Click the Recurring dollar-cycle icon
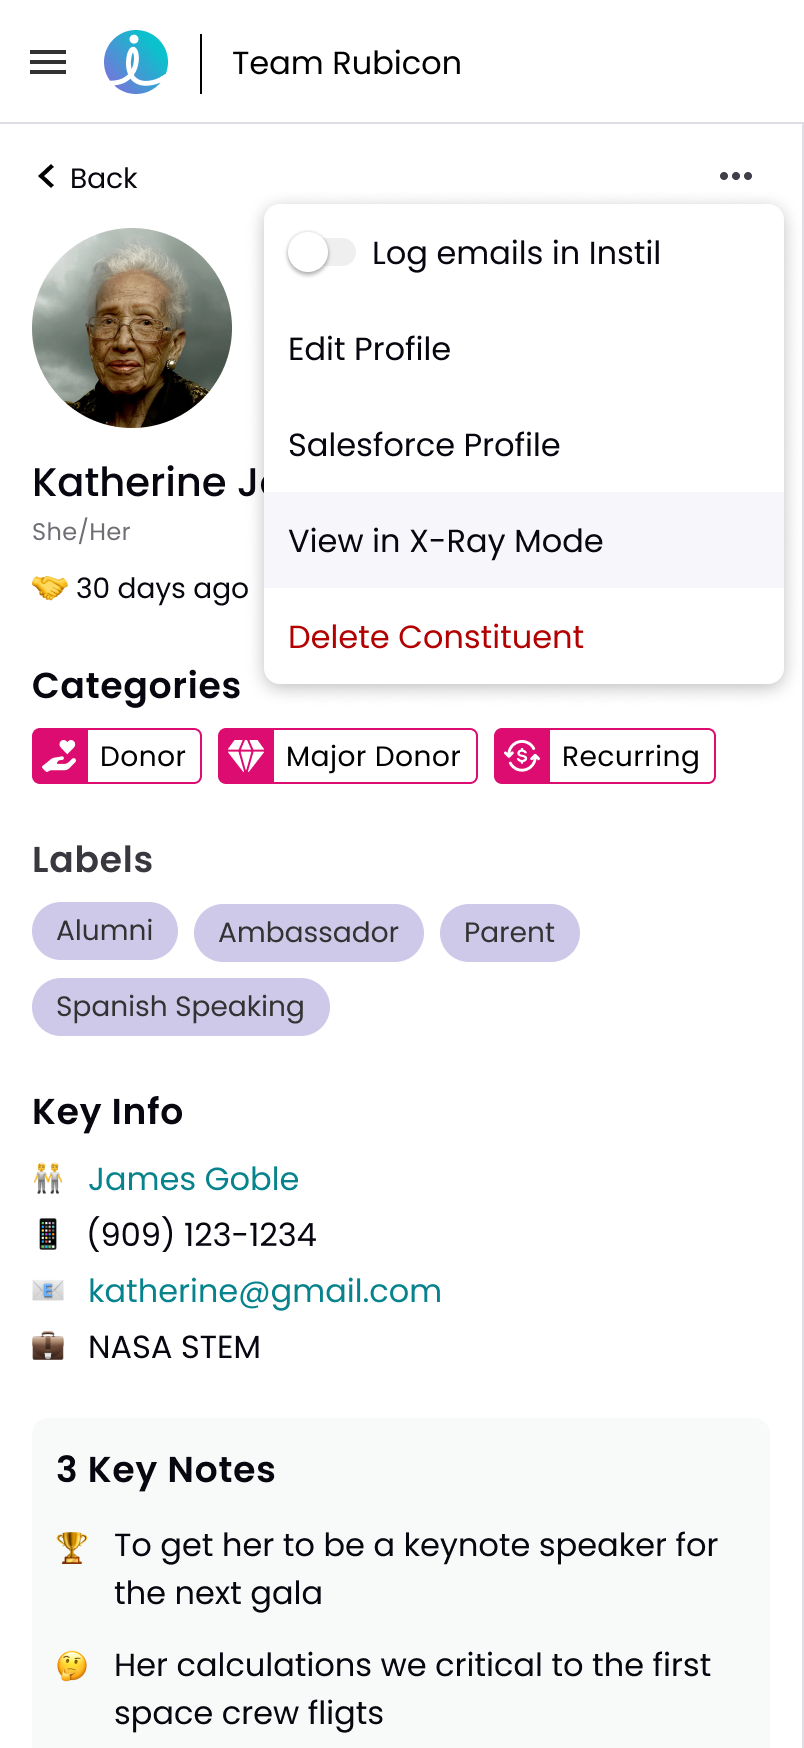Viewport: 804px width, 1748px height. (522, 756)
